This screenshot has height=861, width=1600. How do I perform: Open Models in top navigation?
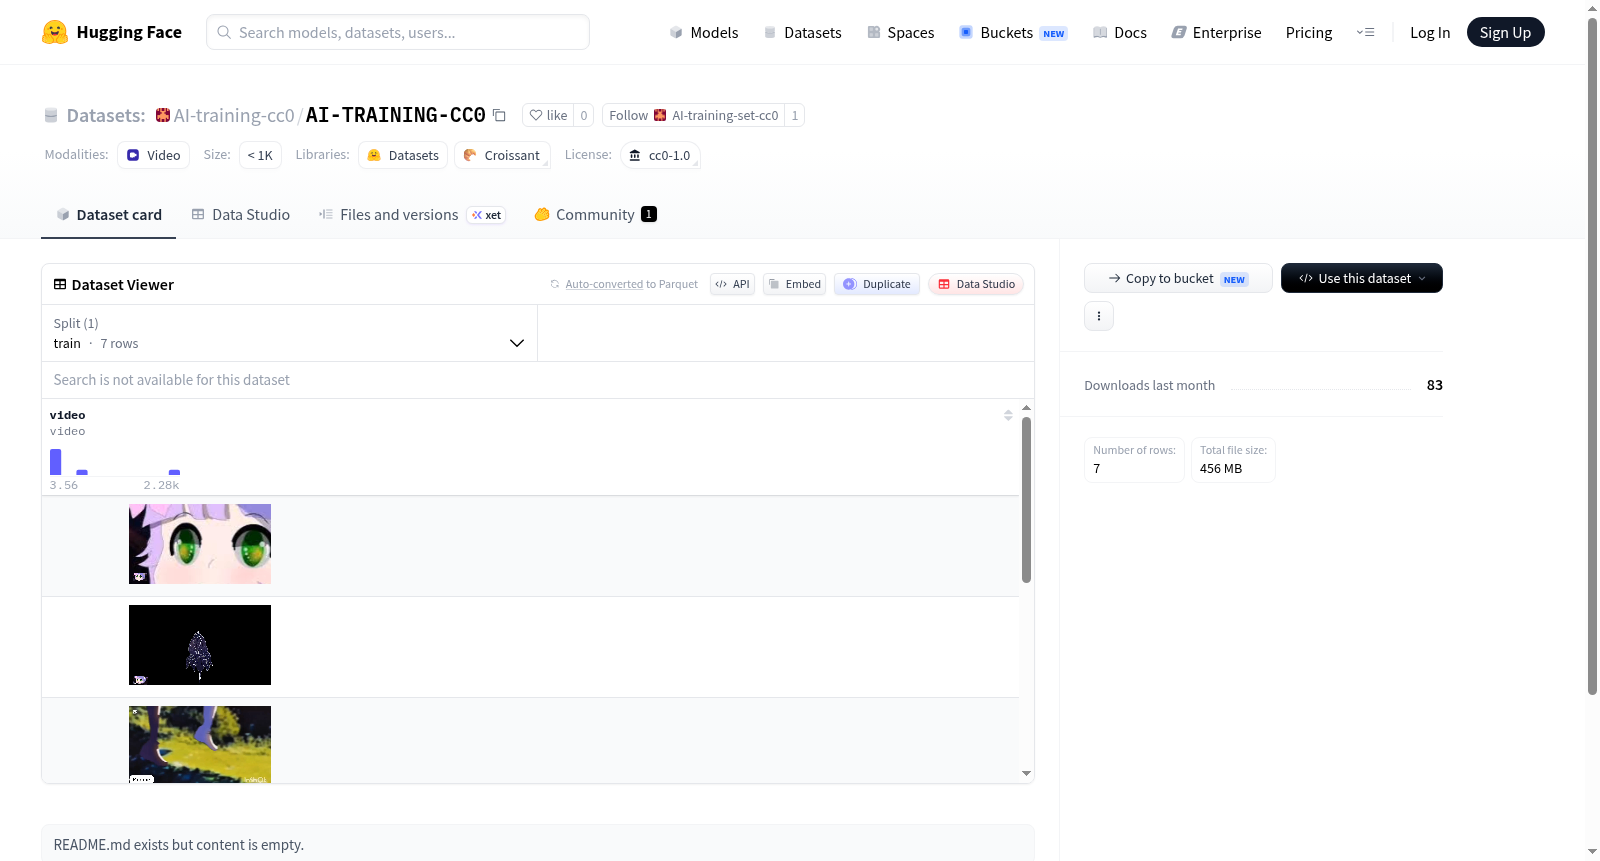704,32
